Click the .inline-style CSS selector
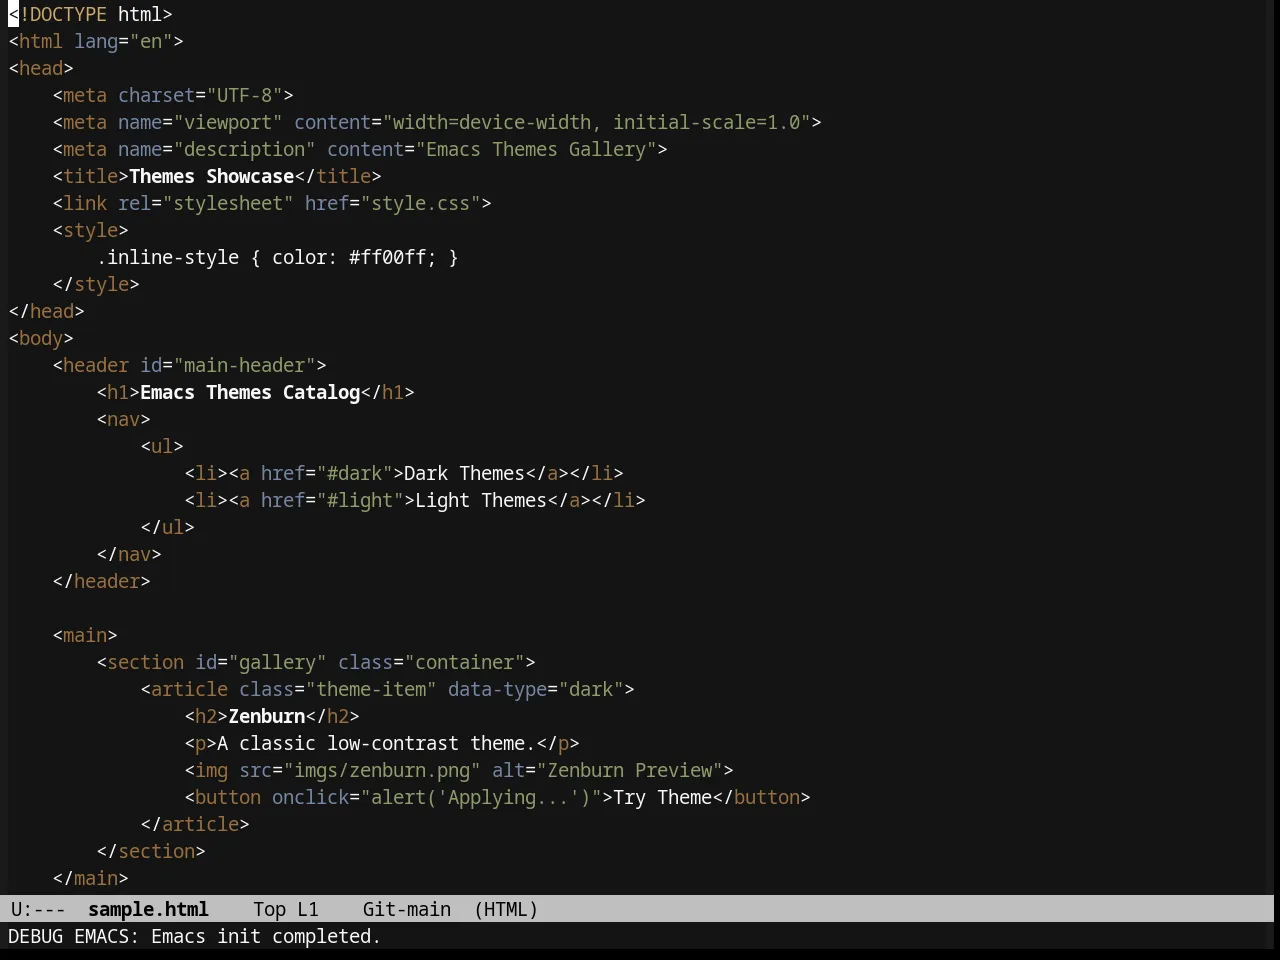The image size is (1280, 960). point(168,257)
